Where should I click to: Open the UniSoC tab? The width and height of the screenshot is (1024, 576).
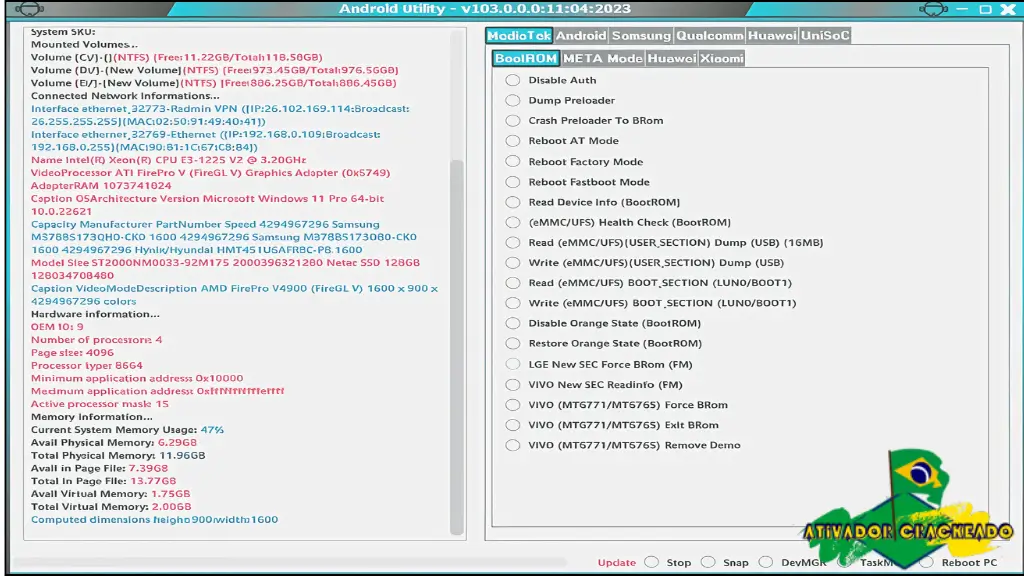pyautogui.click(x=825, y=35)
